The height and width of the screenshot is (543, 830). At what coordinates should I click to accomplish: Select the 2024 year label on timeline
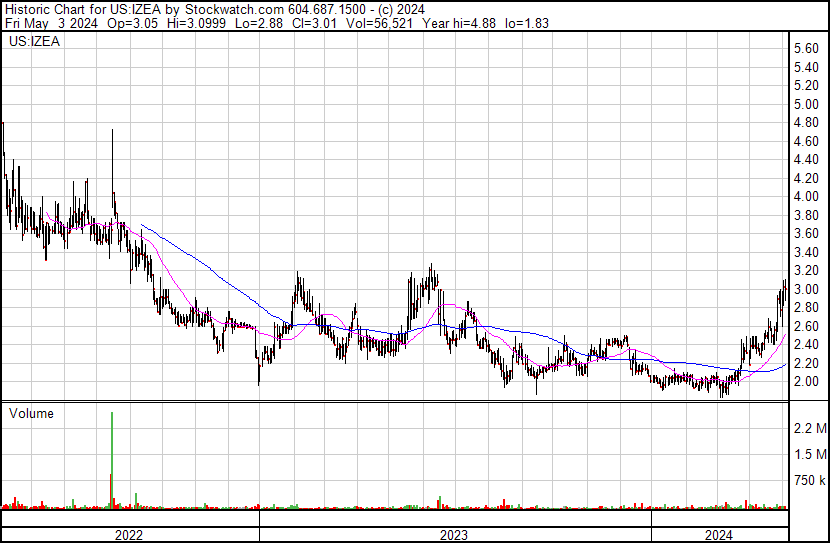click(x=718, y=535)
